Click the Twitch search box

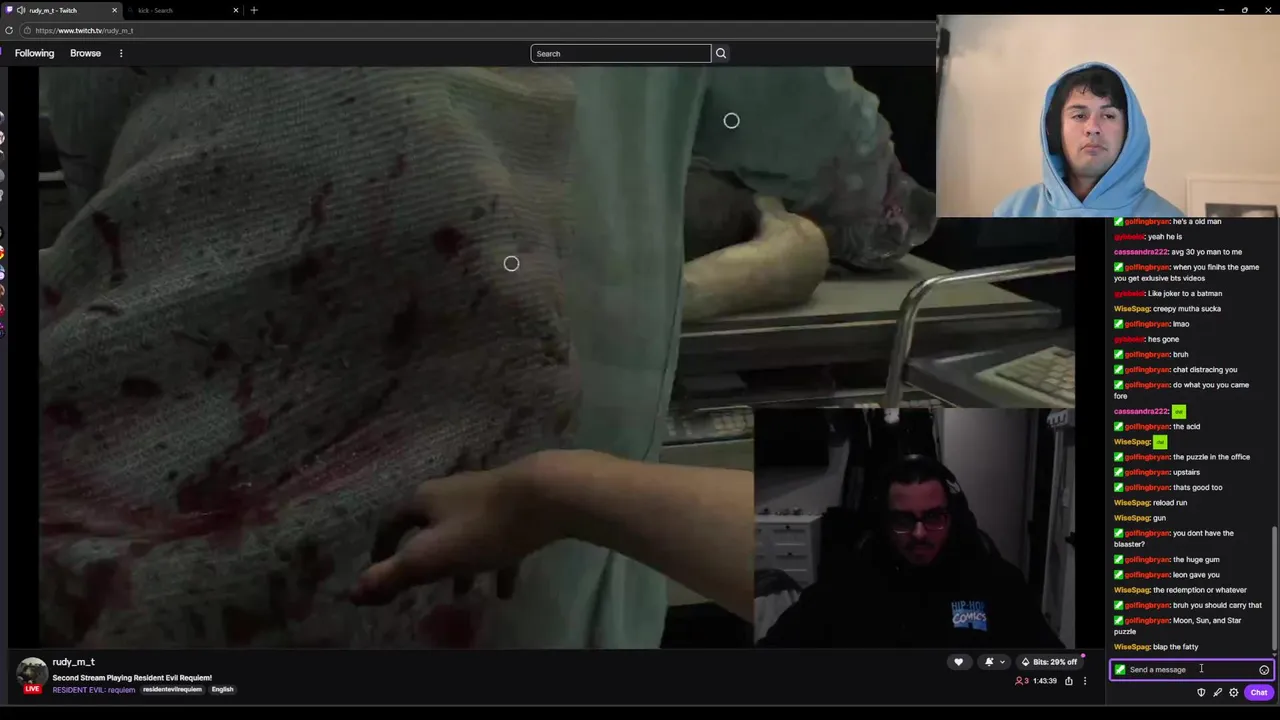point(620,53)
